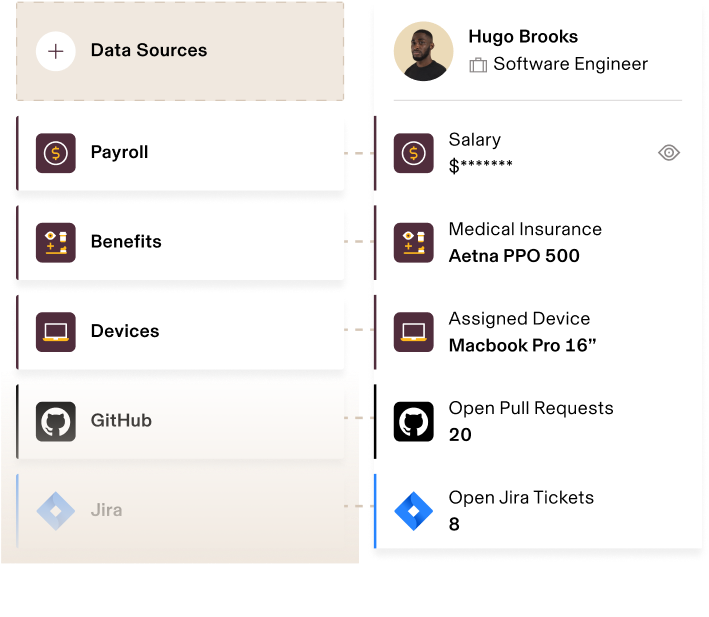Reveal hidden salary with the eye icon
The width and height of the screenshot is (709, 617).
click(669, 153)
